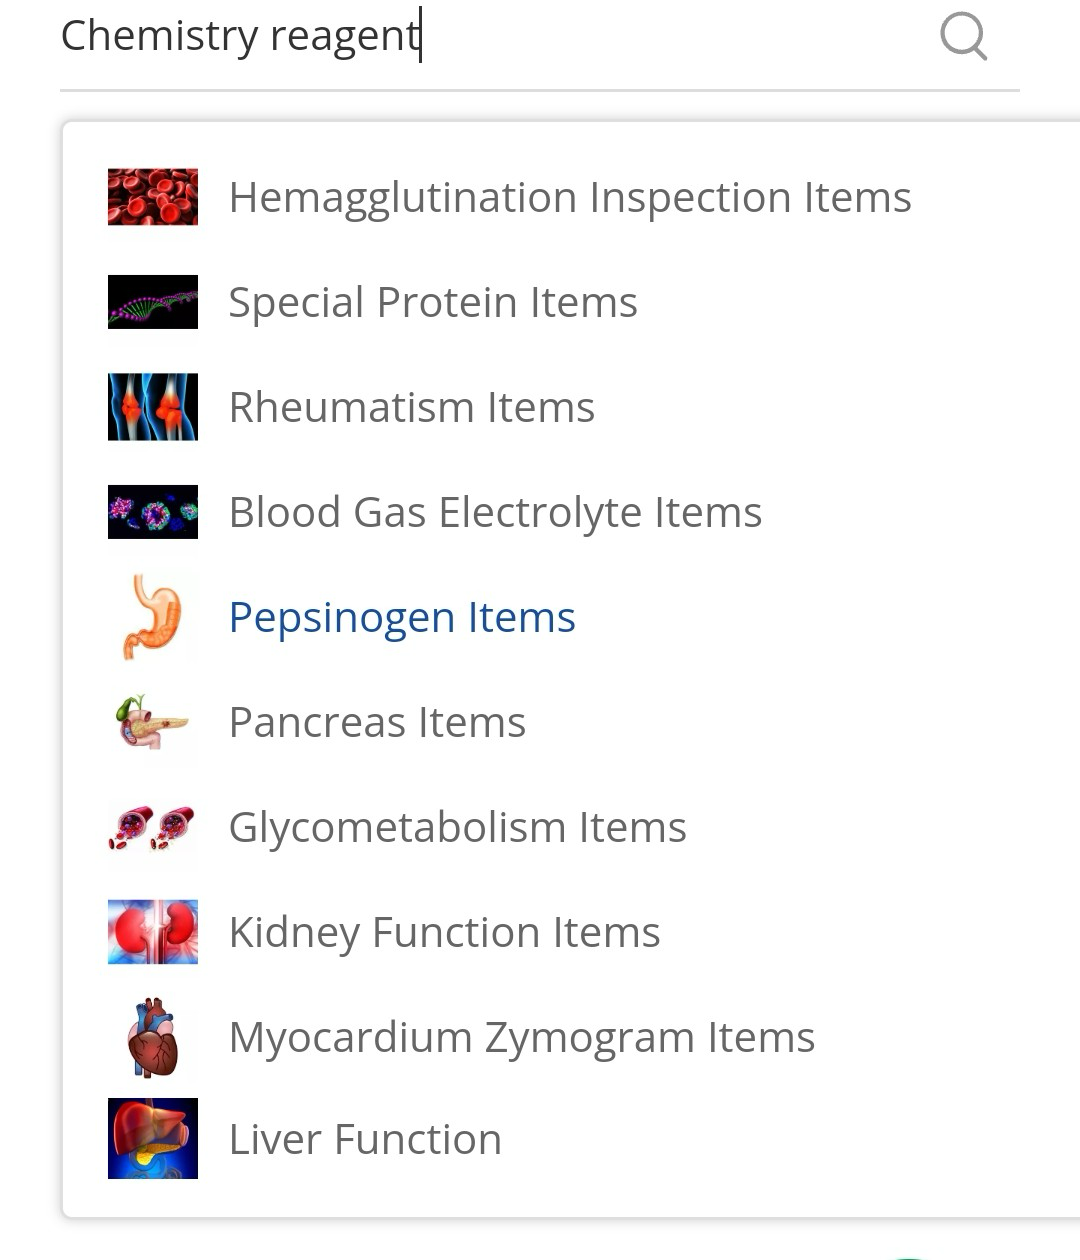
Task: Click the liver thumbnail
Action: 153,1139
